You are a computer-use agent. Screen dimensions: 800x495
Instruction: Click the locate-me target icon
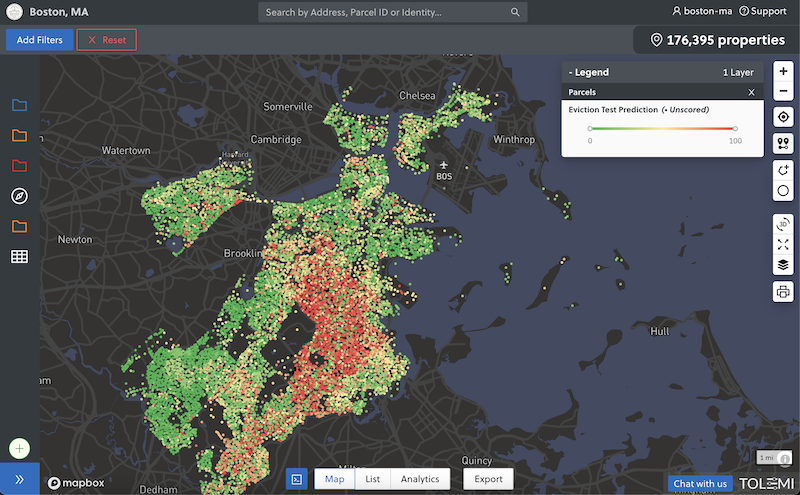coord(783,117)
